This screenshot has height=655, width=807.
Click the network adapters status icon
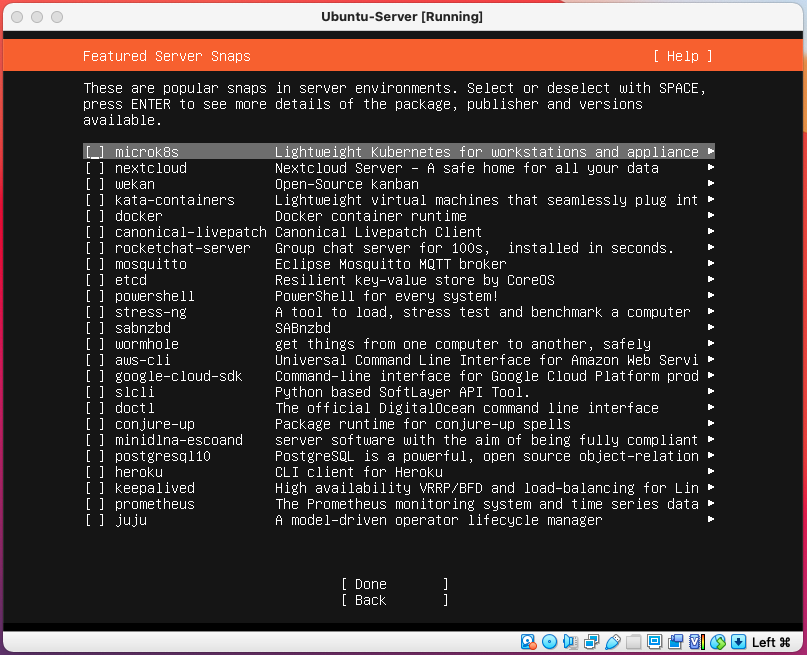coord(591,642)
